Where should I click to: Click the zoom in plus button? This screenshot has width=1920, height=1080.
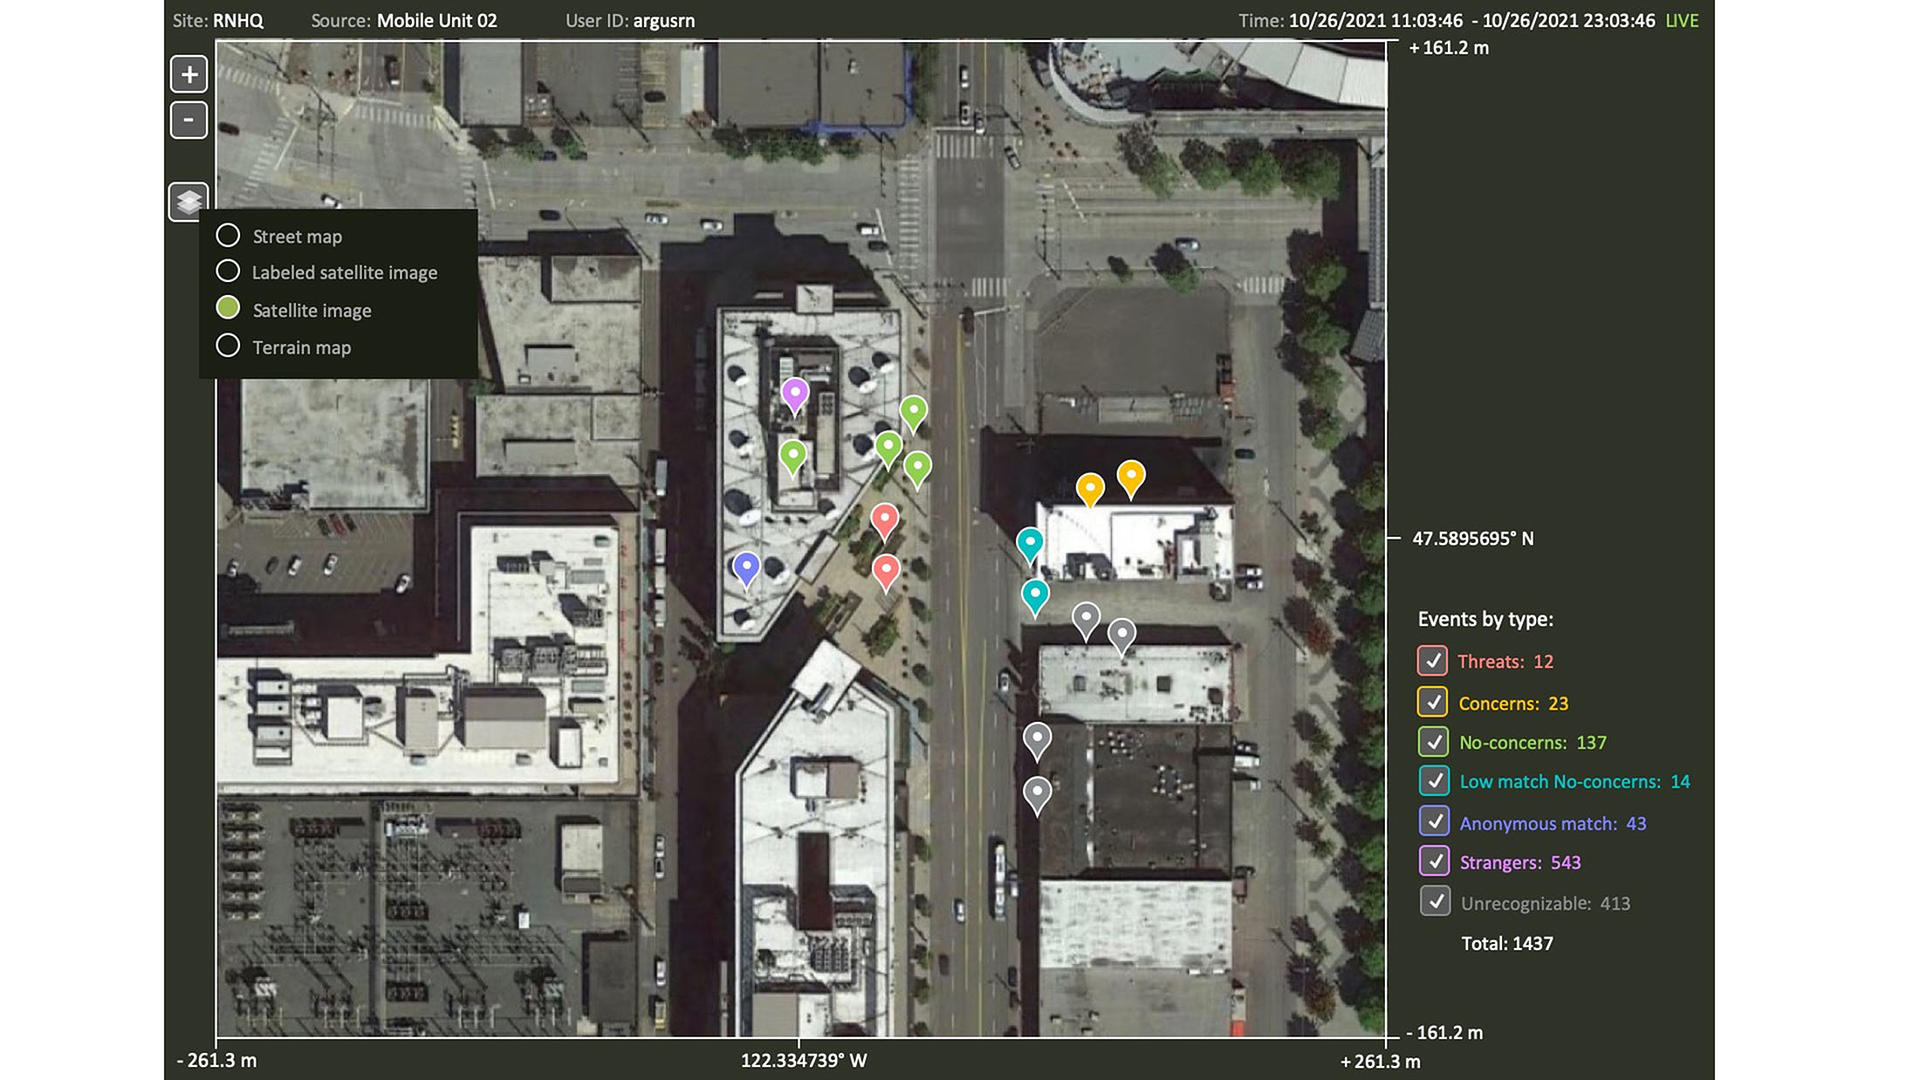click(189, 74)
